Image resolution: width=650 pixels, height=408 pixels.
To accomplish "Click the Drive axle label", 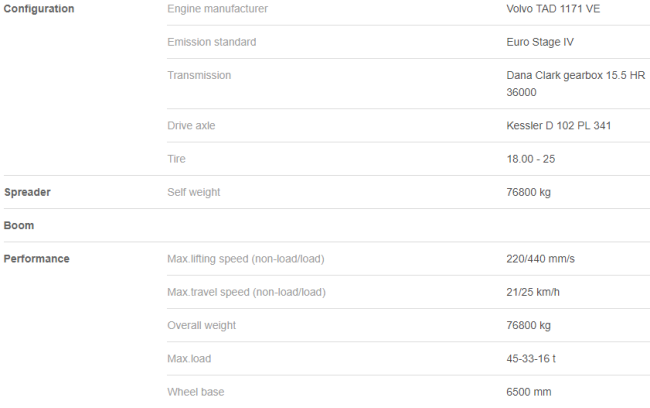I will click(x=191, y=126).
